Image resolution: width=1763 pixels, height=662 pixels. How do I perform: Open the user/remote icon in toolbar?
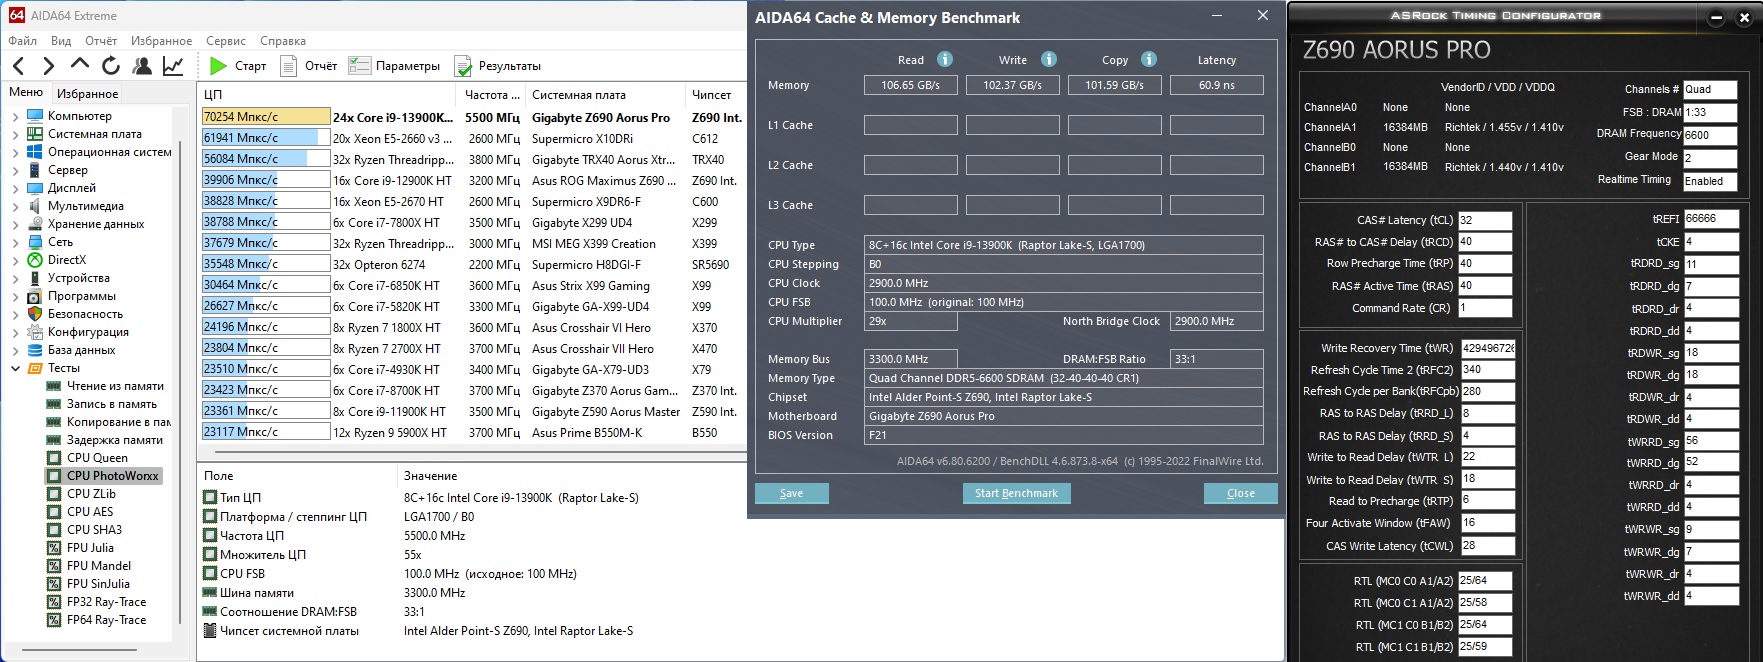coord(142,66)
